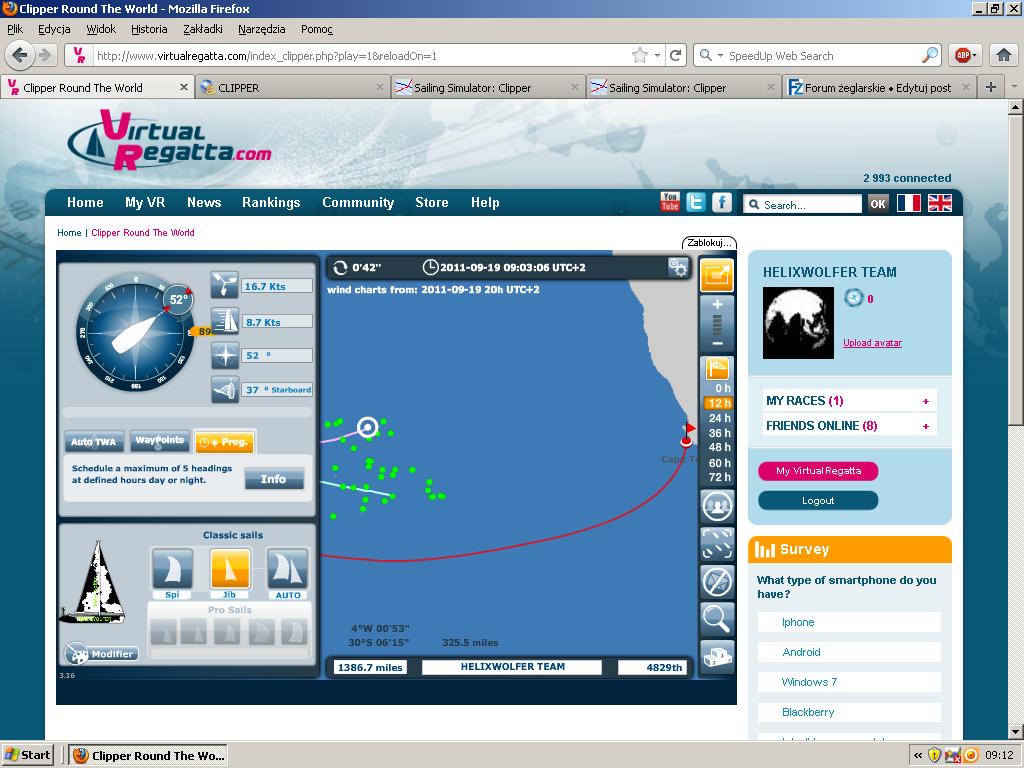Open map settings gear icon
The image size is (1024, 768).
[x=678, y=267]
